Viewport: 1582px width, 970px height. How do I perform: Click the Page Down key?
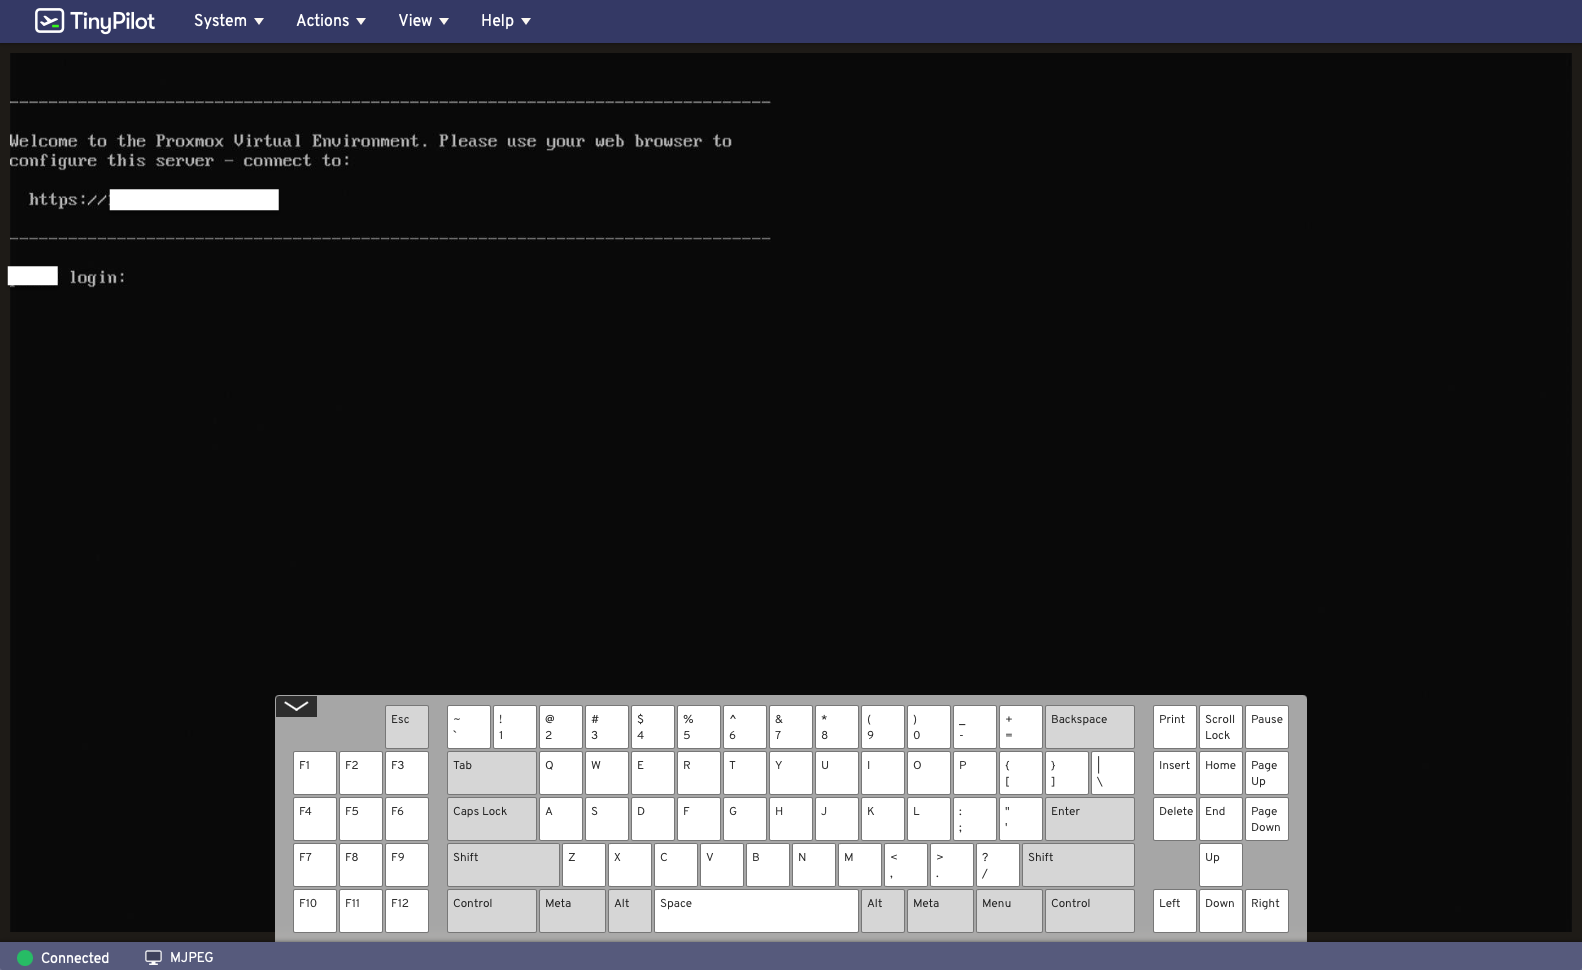pyautogui.click(x=1267, y=819)
